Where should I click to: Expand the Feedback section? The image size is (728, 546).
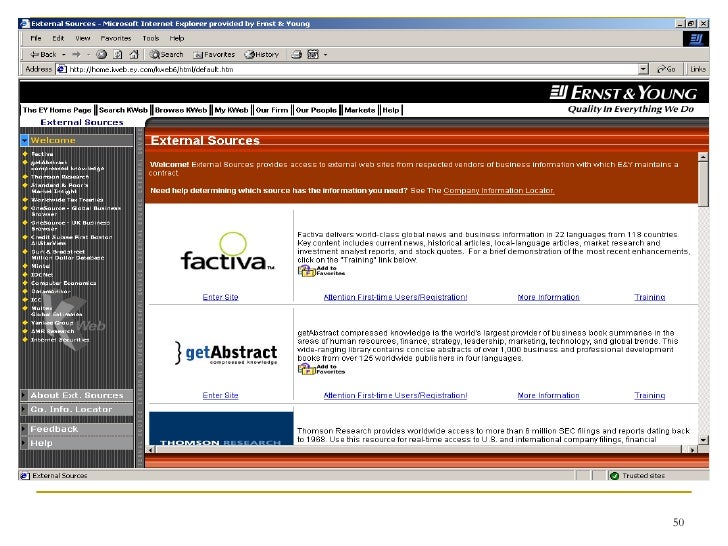(x=77, y=429)
